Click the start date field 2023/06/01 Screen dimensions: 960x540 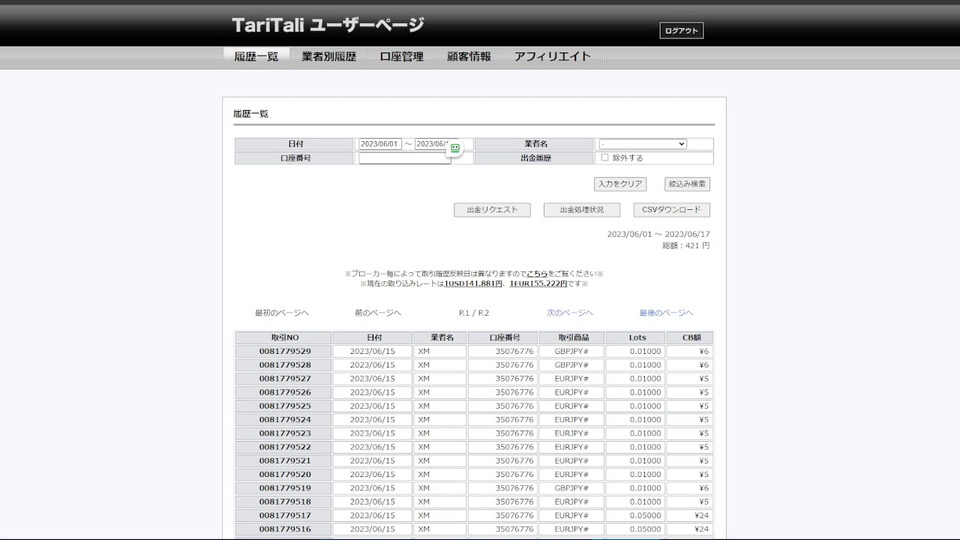(380, 144)
